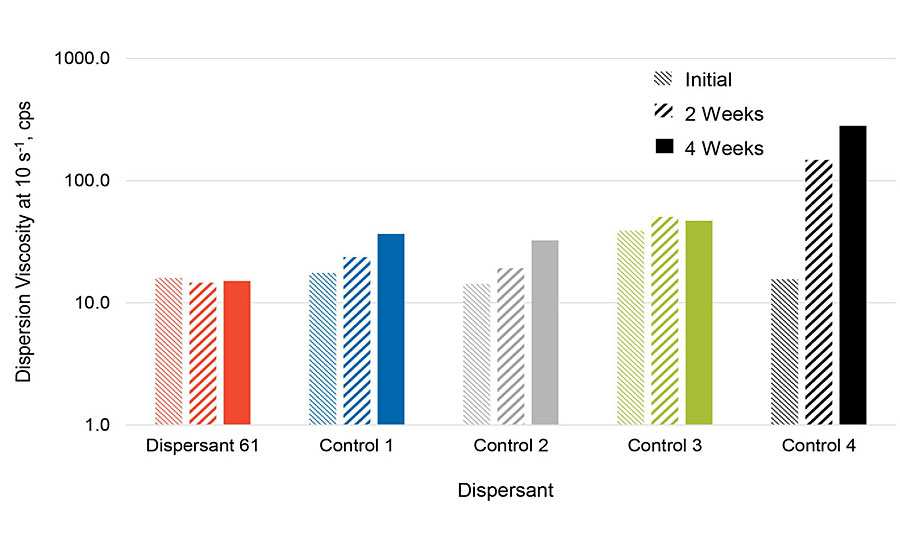900x550 pixels.
Task: Click the 2 Weeks legend swatch
Action: tap(663, 113)
